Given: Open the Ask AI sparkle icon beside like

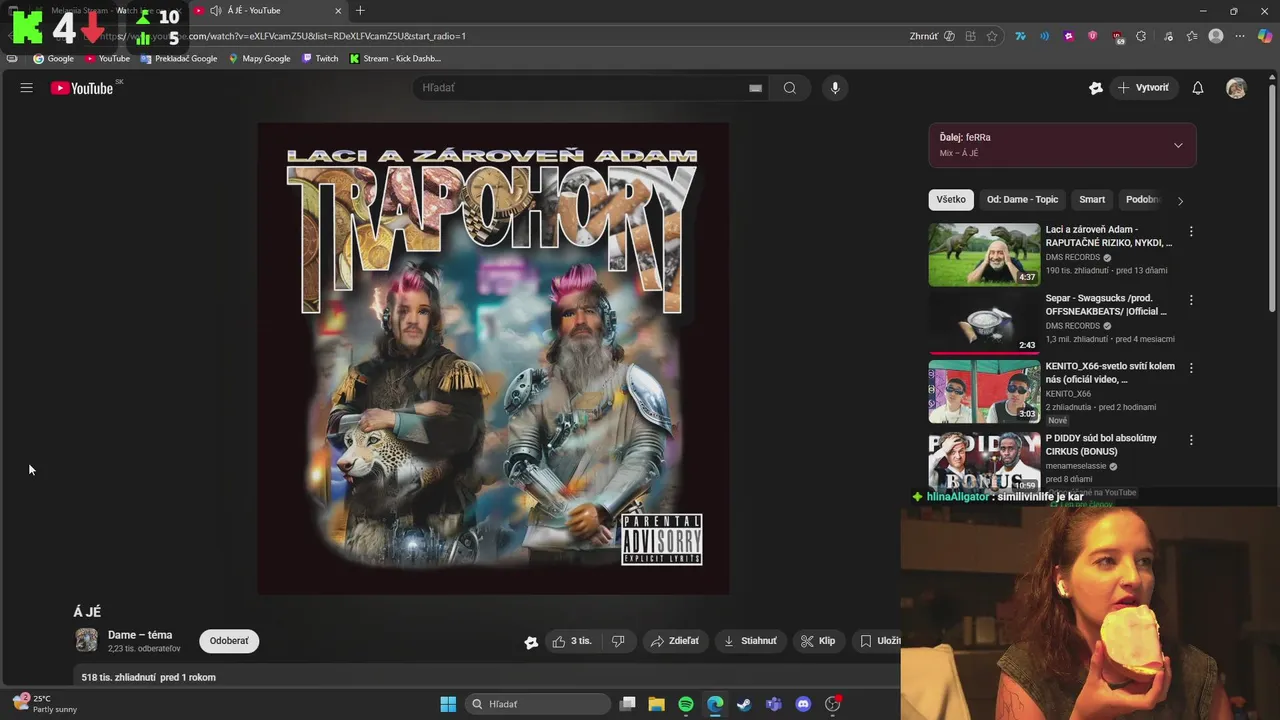Looking at the screenshot, I should click(x=531, y=642).
